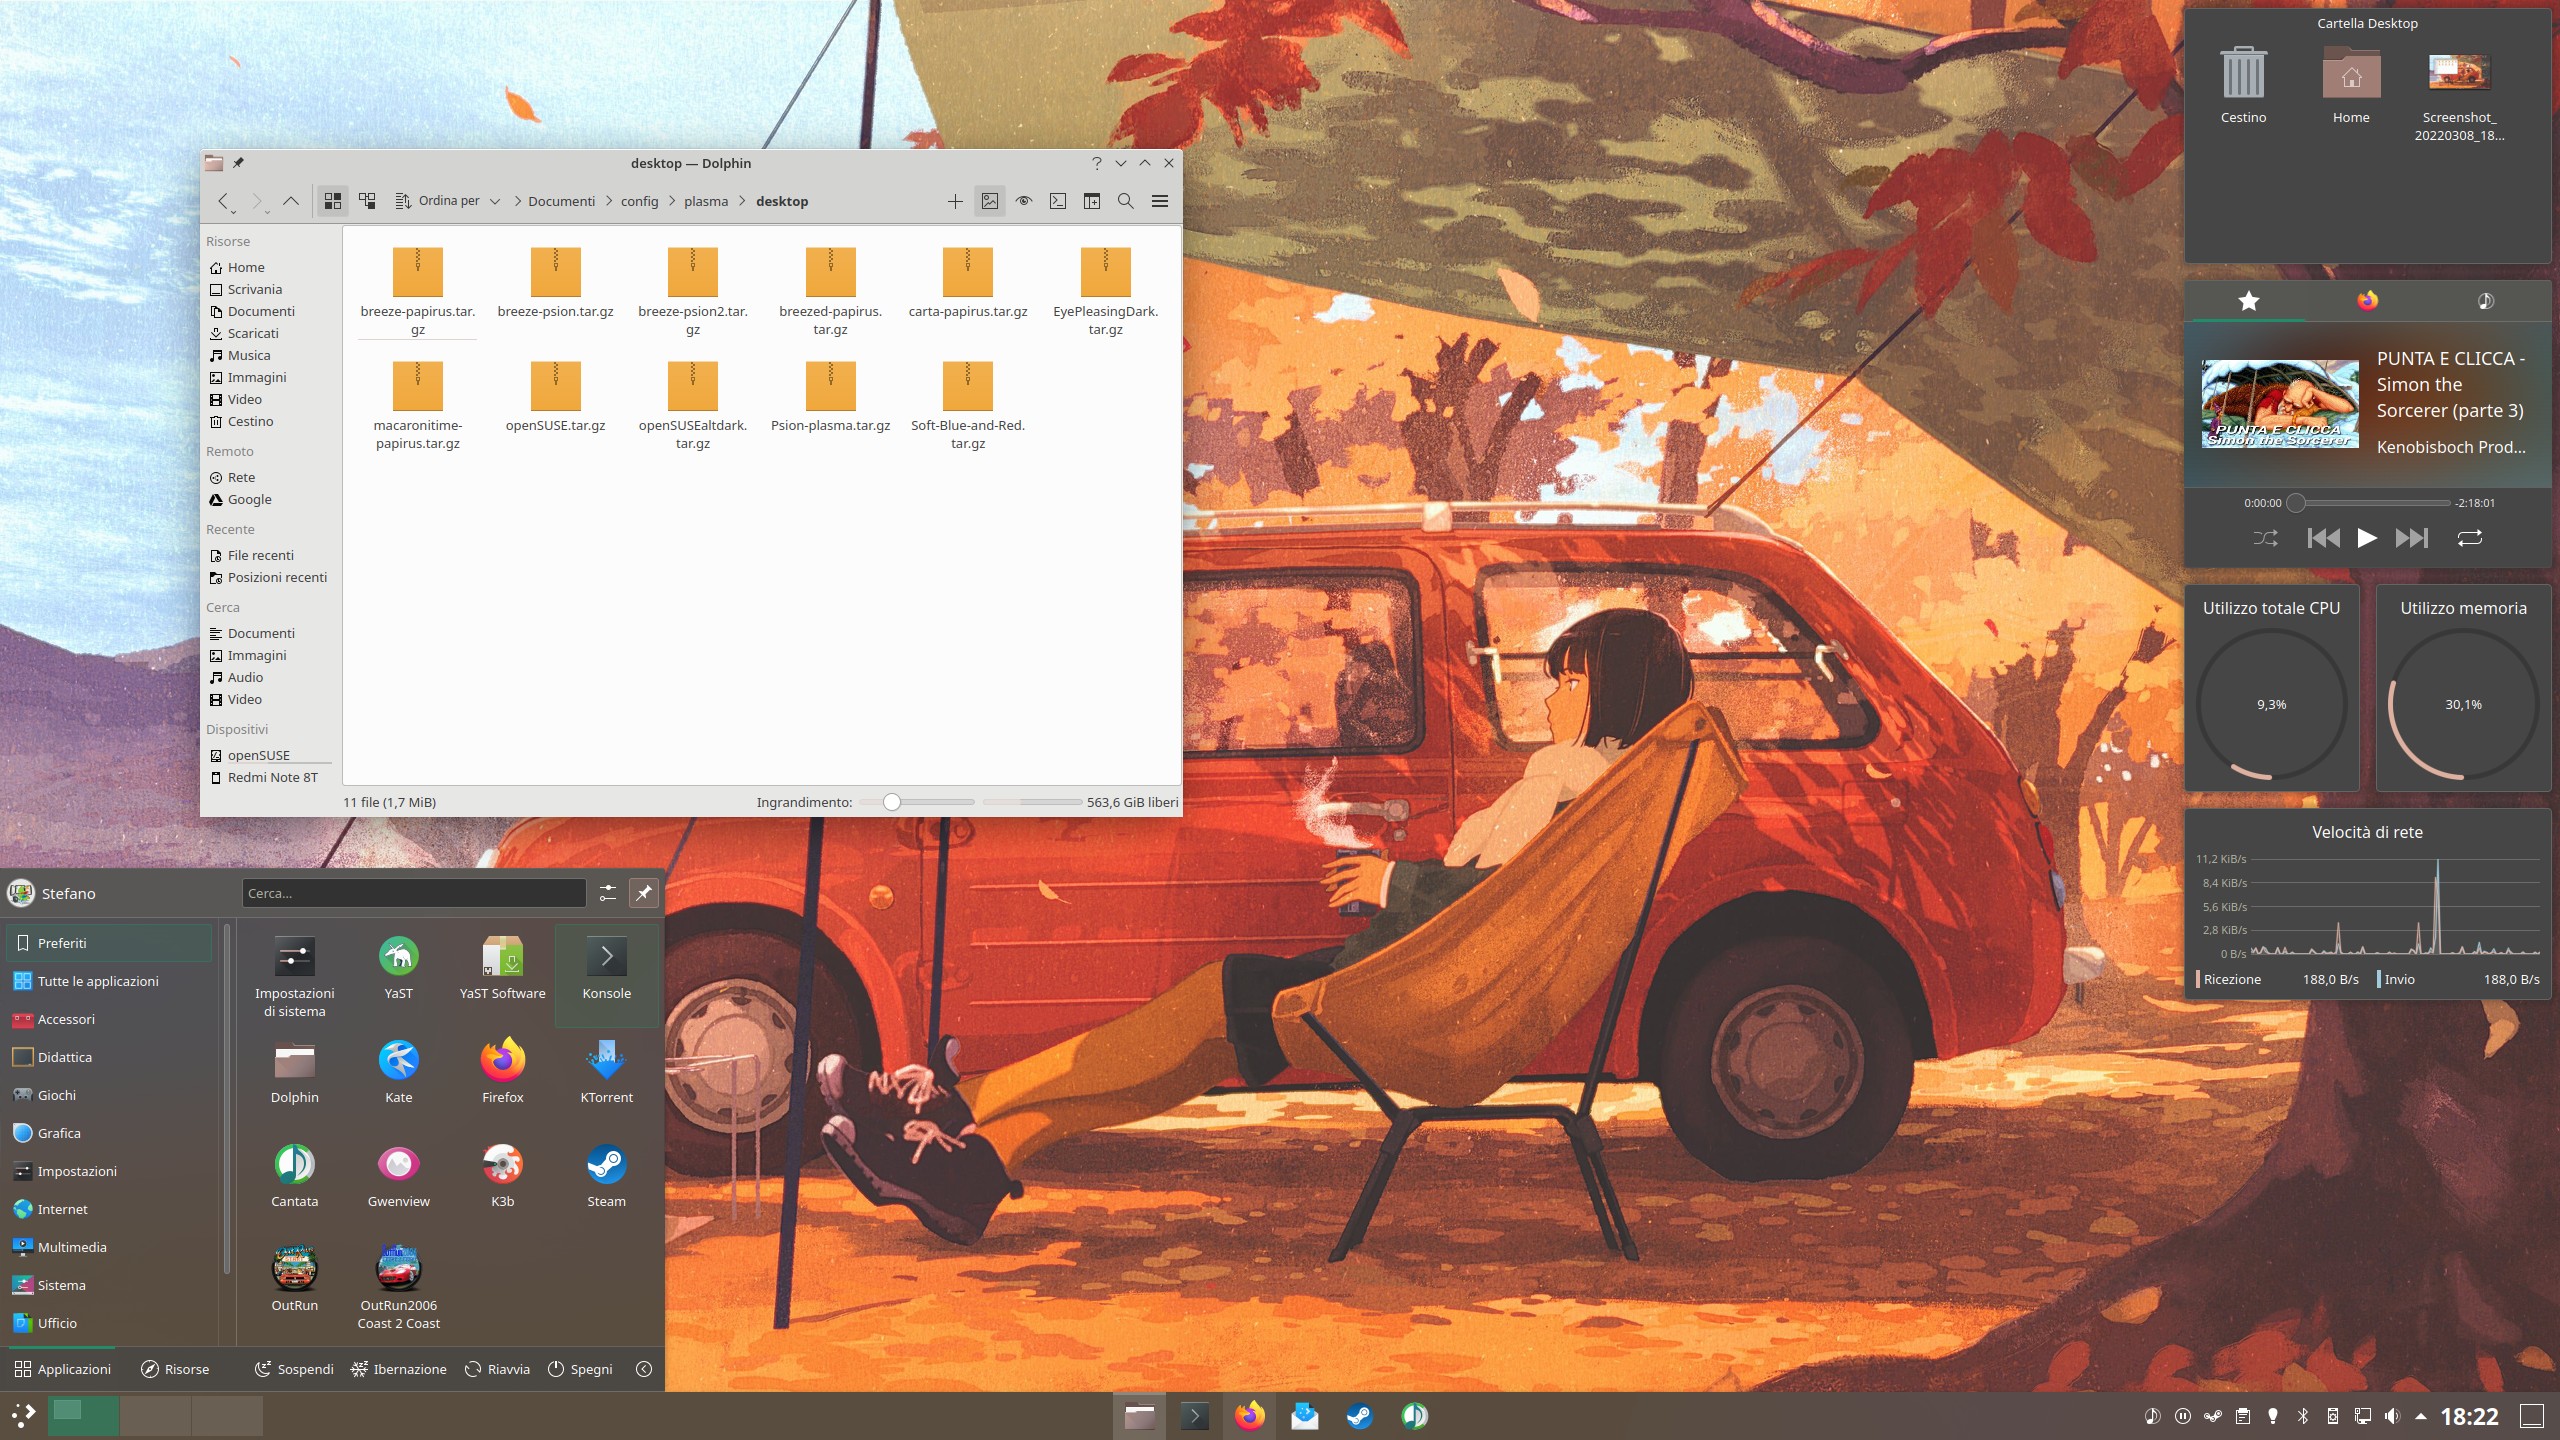
Task: Click the free disk space bar
Action: pyautogui.click(x=1031, y=802)
